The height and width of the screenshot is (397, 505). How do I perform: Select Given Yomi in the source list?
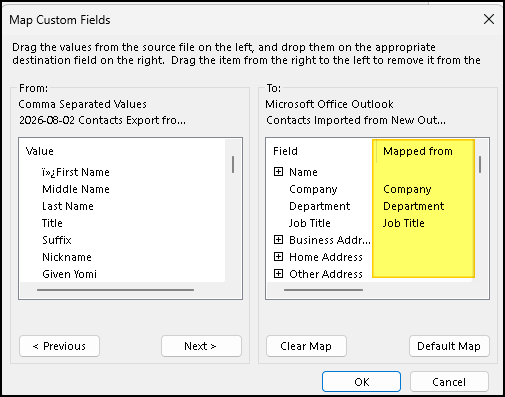70,274
